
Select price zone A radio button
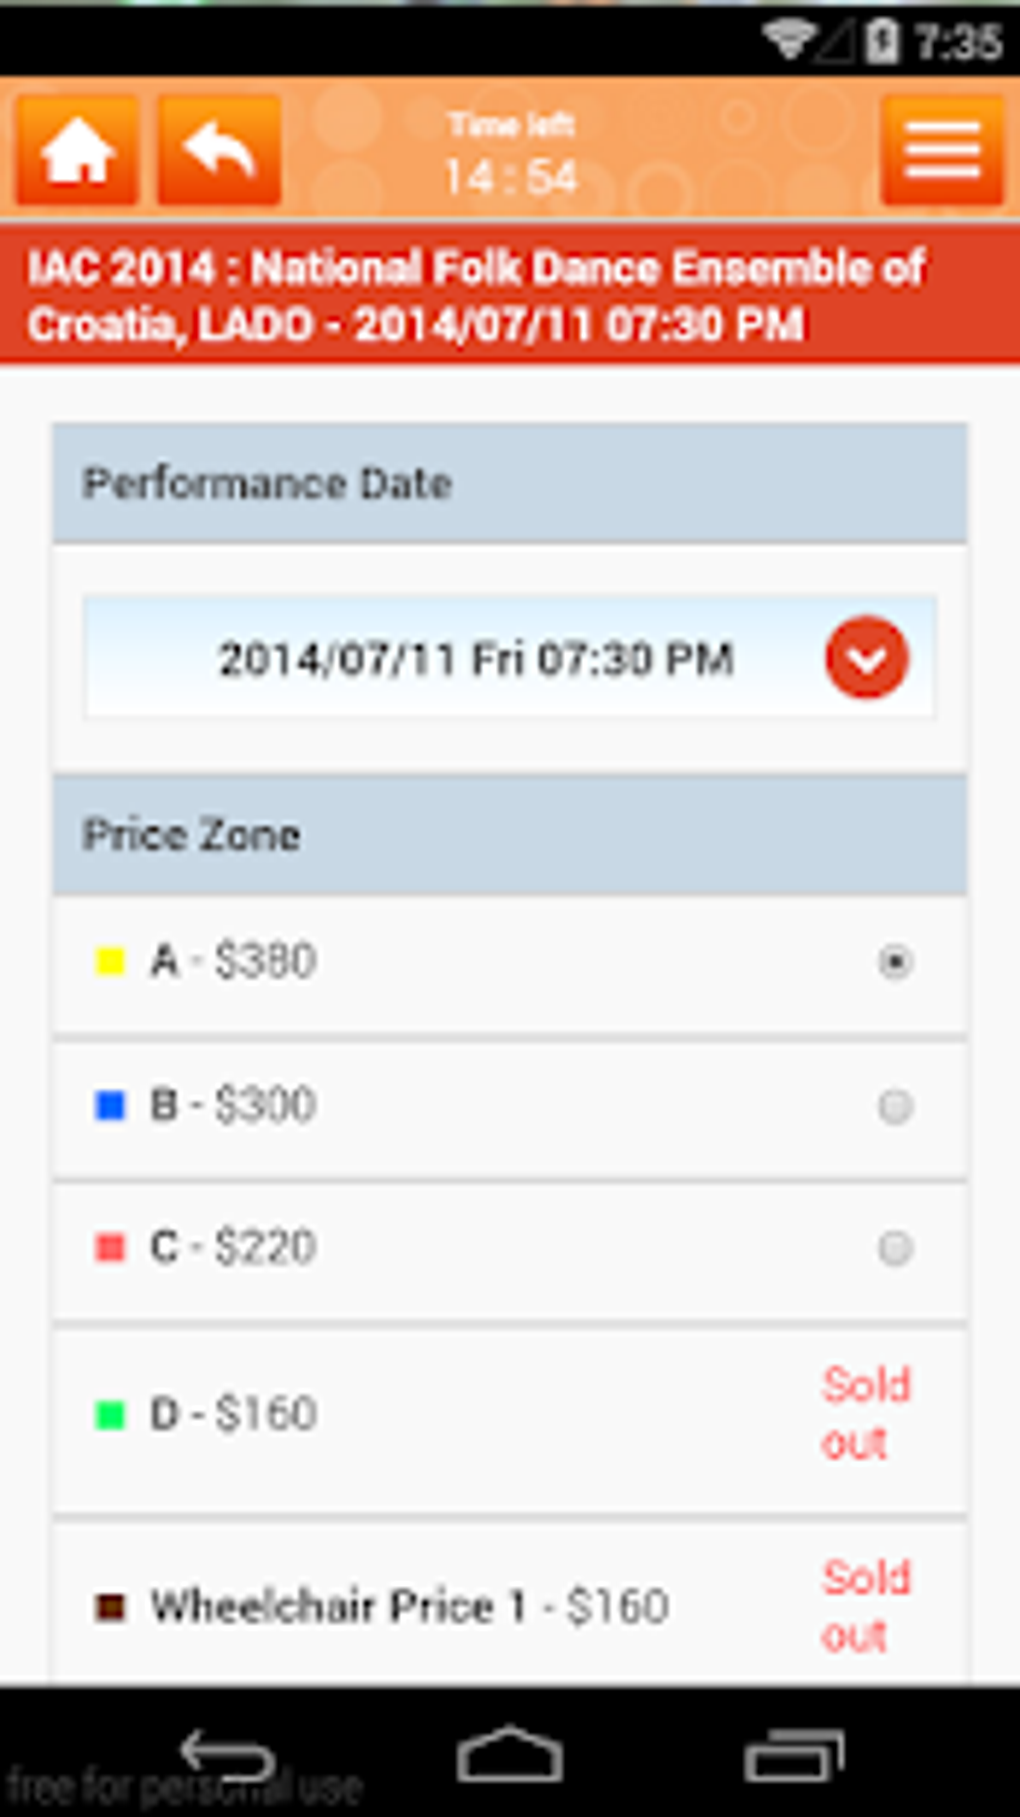(895, 962)
